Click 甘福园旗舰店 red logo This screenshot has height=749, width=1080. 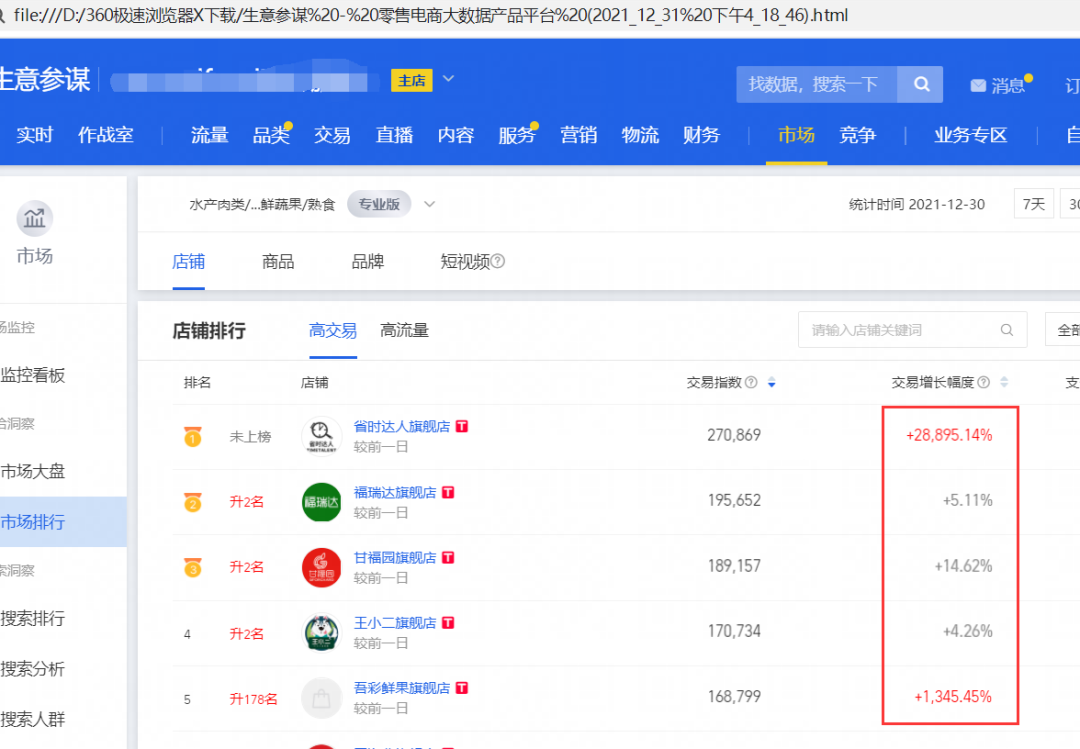(x=322, y=567)
